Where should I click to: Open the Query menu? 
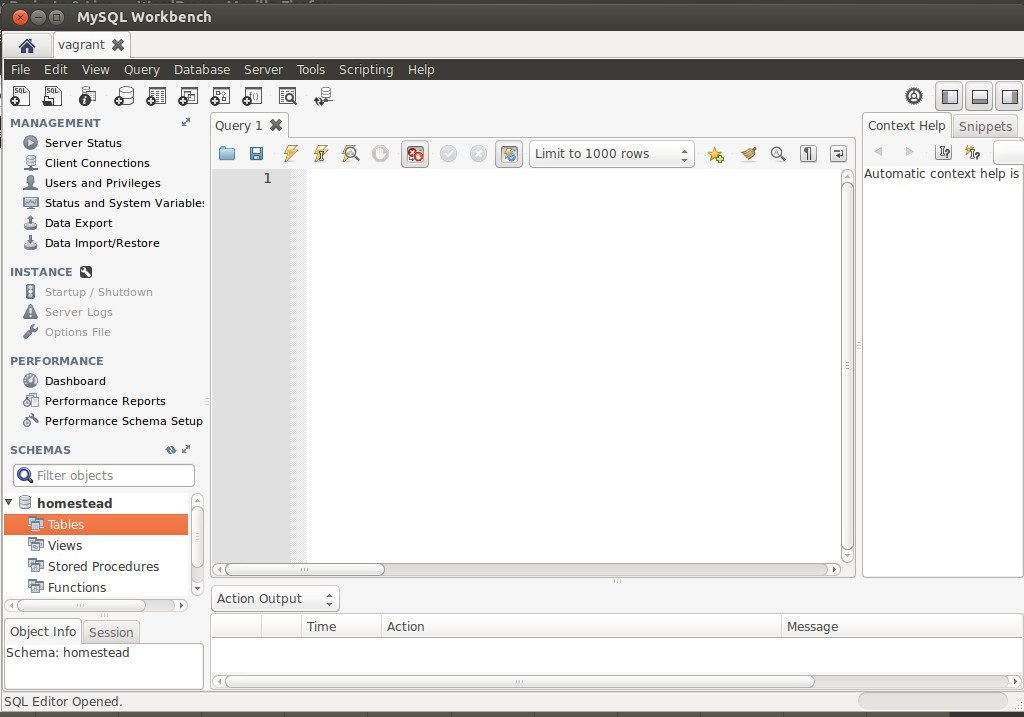coord(141,69)
